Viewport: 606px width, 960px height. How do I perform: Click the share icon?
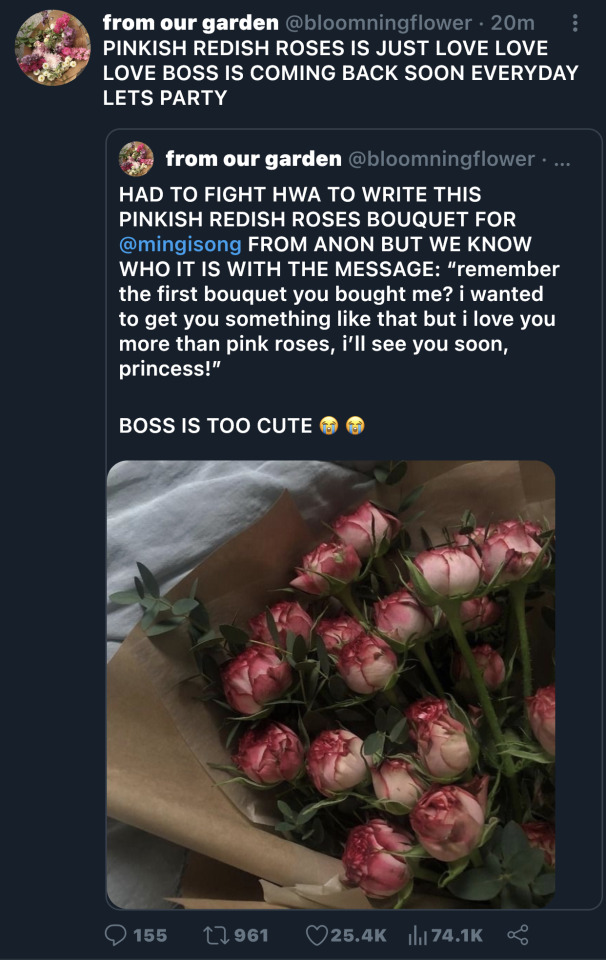pyautogui.click(x=517, y=935)
